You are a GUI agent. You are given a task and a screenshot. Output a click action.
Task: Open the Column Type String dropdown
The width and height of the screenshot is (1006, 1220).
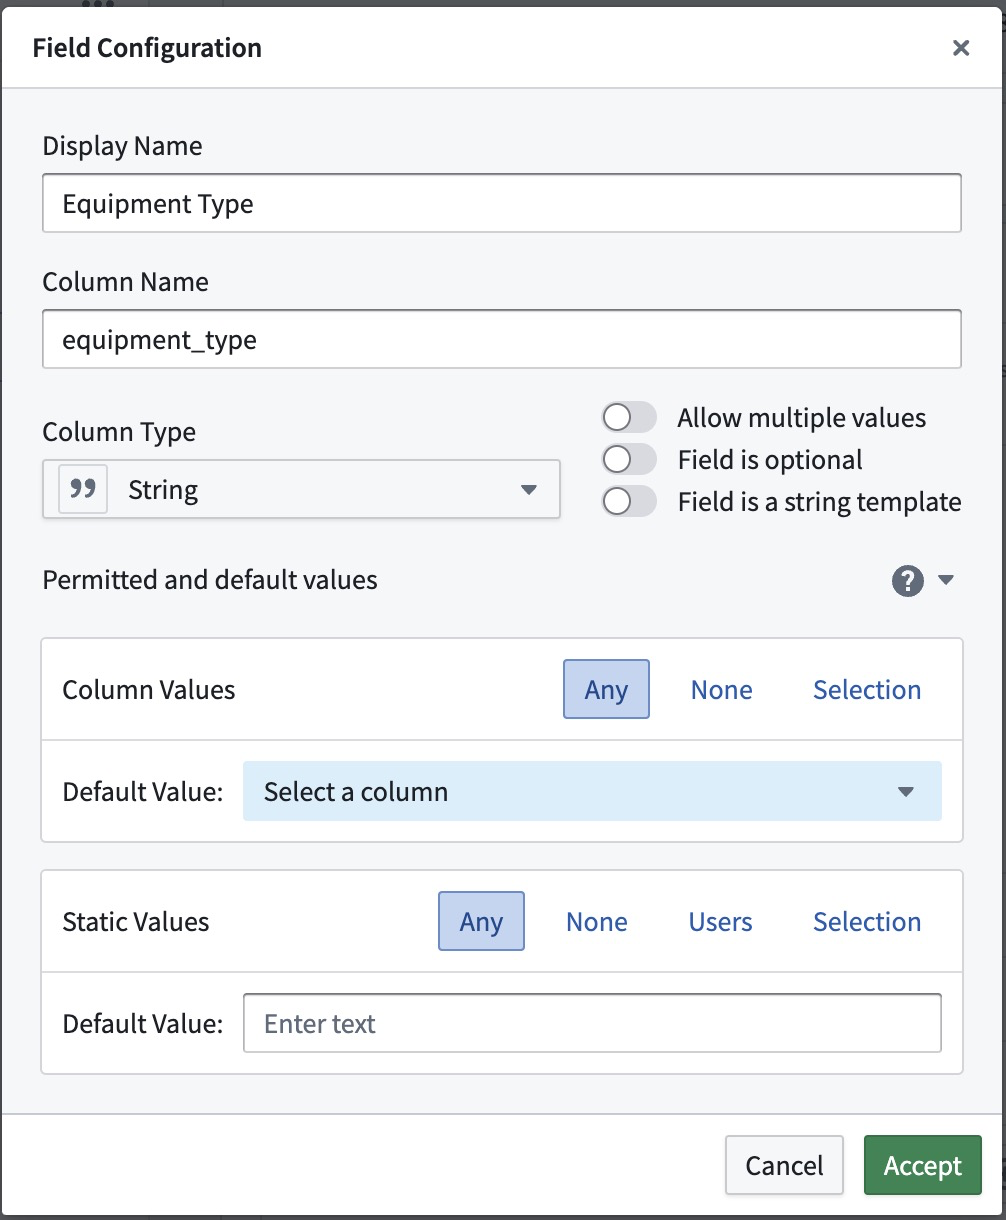[301, 490]
